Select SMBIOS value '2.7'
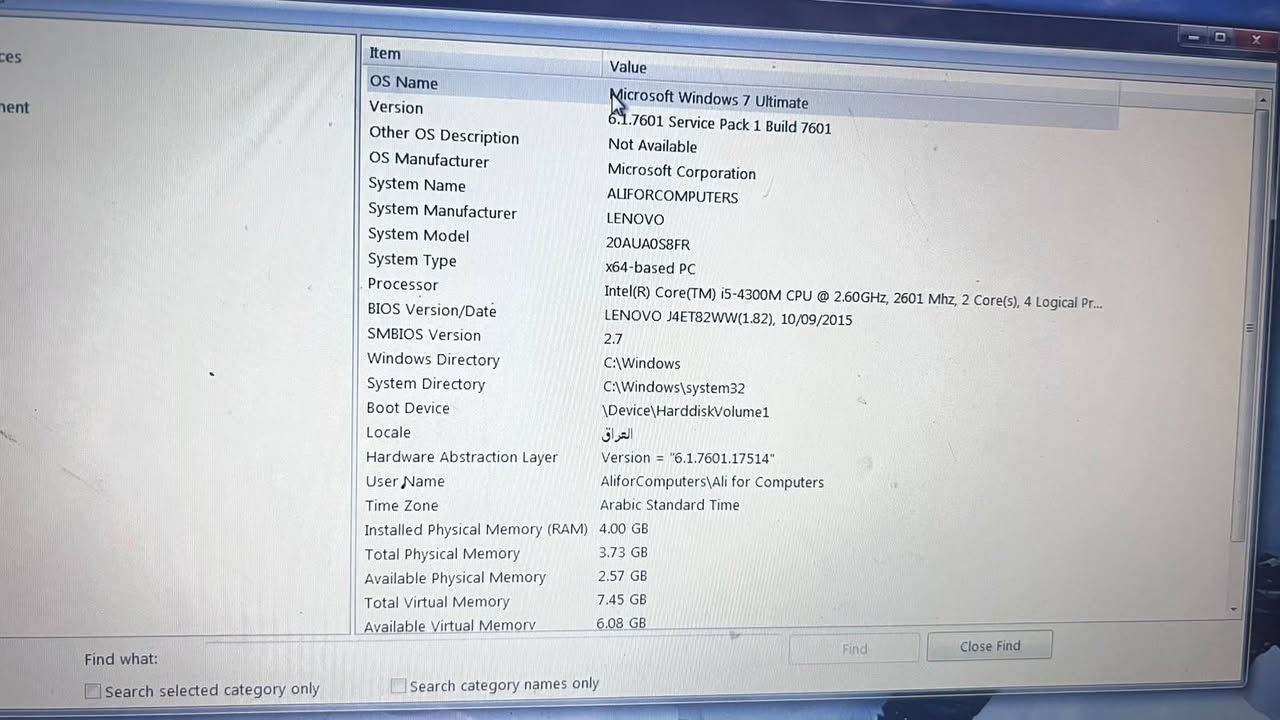This screenshot has height=720, width=1280. coord(613,339)
